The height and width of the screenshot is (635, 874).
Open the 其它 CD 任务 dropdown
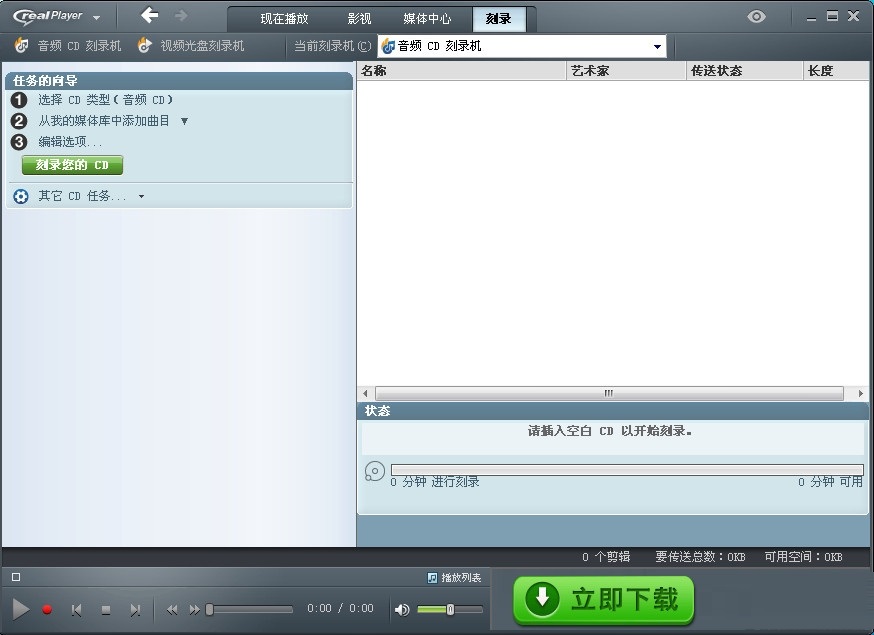click(x=141, y=196)
